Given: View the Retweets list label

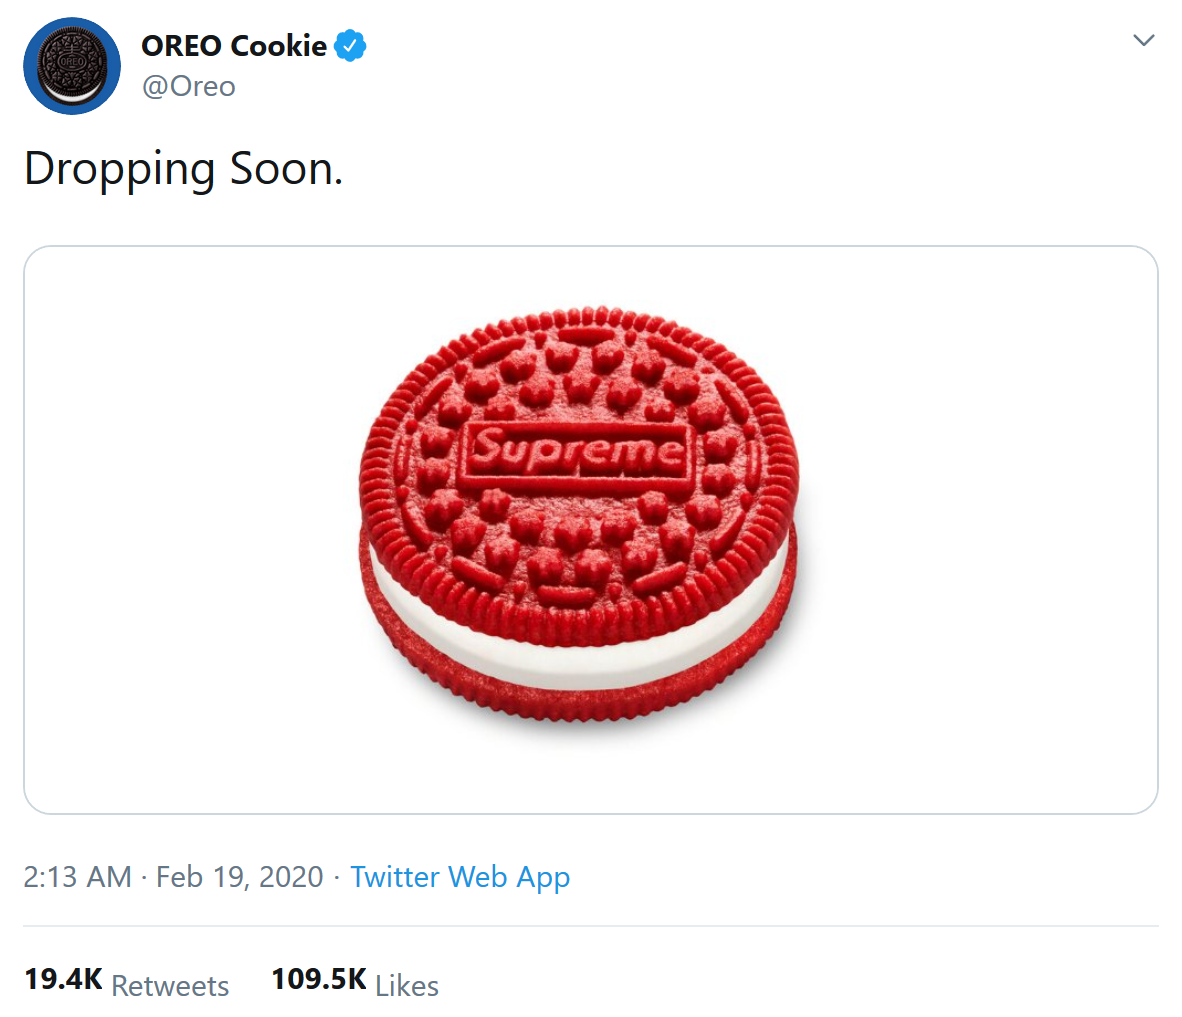Looking at the screenshot, I should tap(170, 986).
